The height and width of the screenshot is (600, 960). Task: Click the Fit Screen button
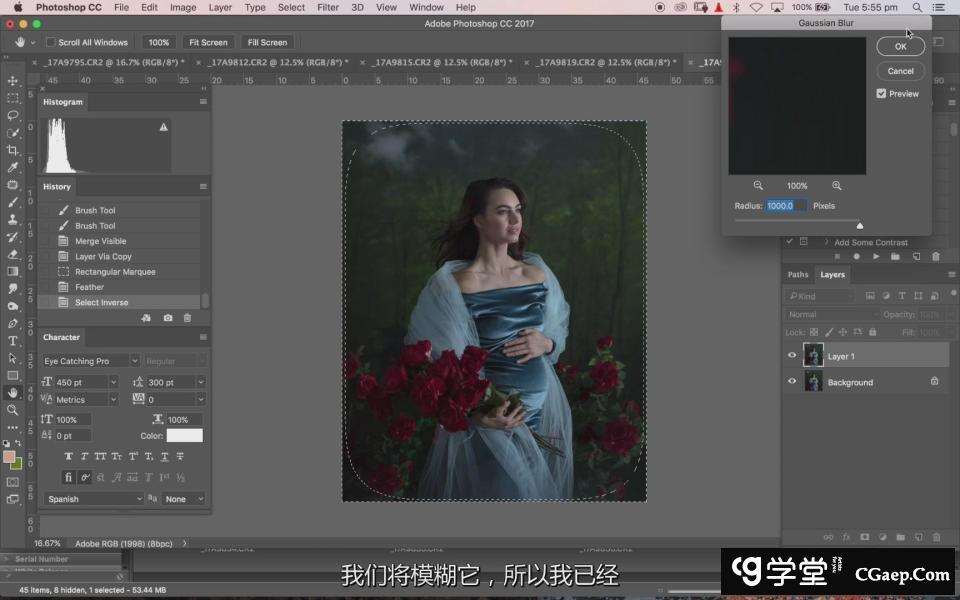[x=208, y=43]
